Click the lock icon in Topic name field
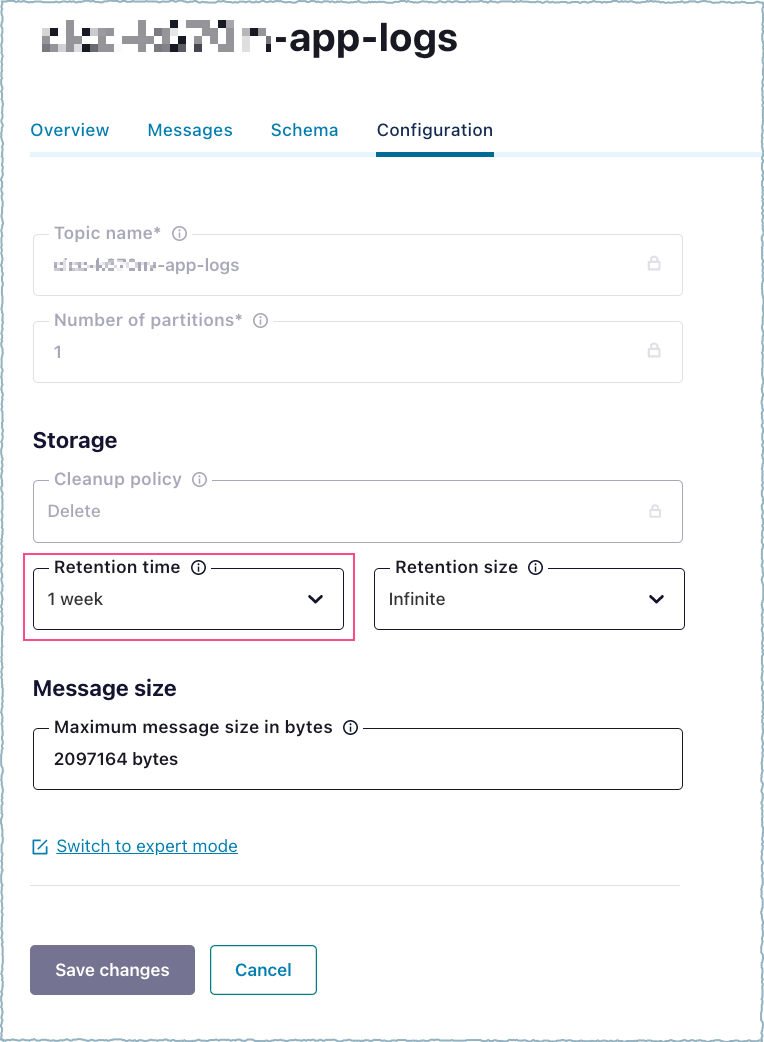Image resolution: width=764 pixels, height=1042 pixels. [654, 264]
